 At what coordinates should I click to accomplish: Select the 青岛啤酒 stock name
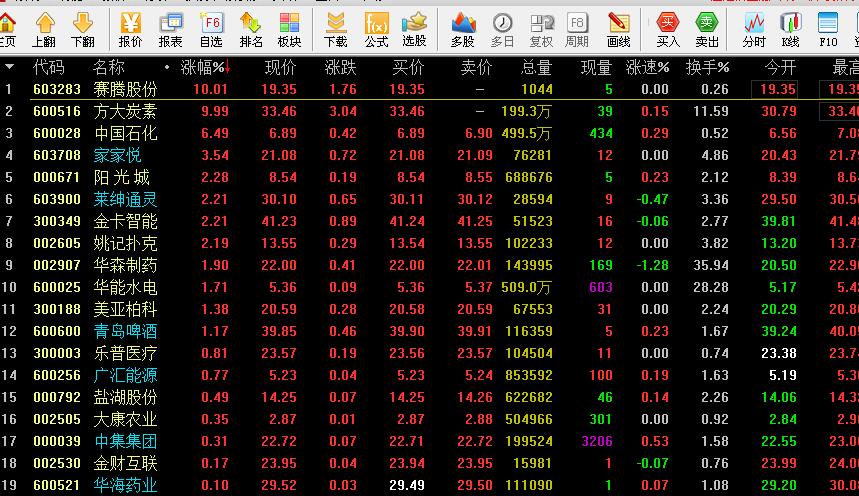(125, 331)
